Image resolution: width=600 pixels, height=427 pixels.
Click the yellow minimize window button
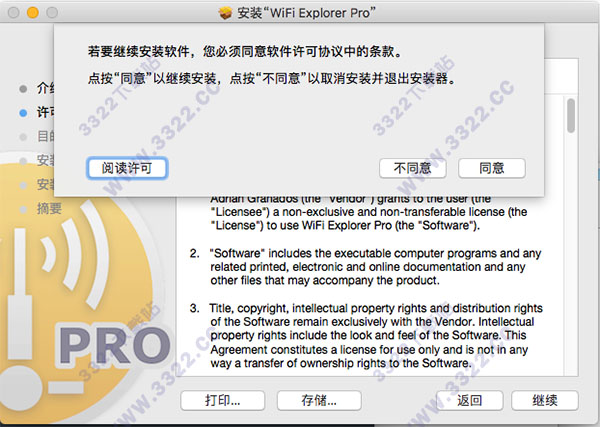pyautogui.click(x=33, y=13)
